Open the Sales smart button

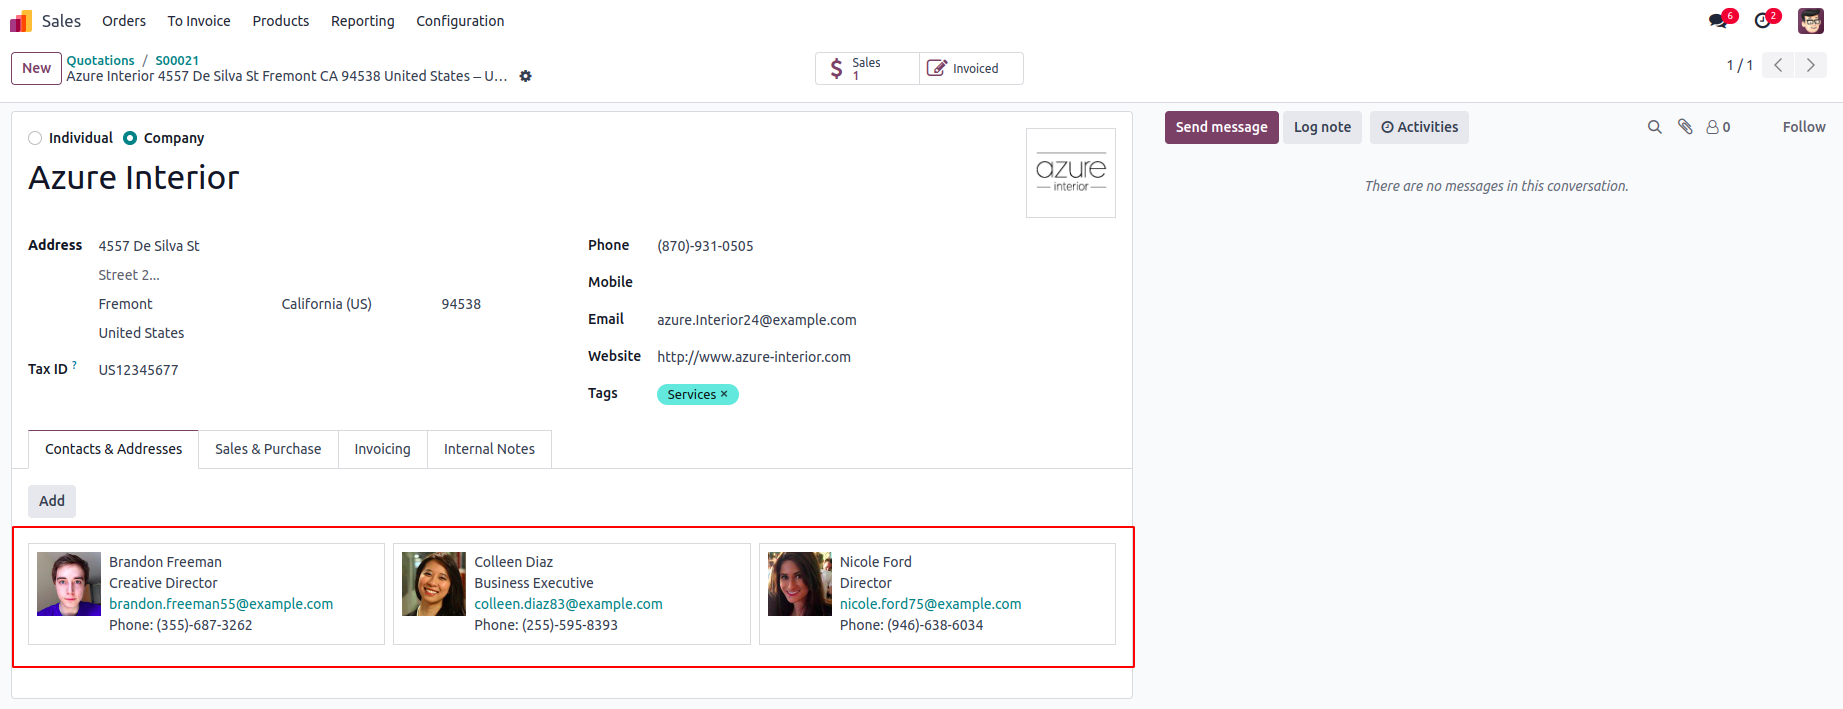coord(867,68)
